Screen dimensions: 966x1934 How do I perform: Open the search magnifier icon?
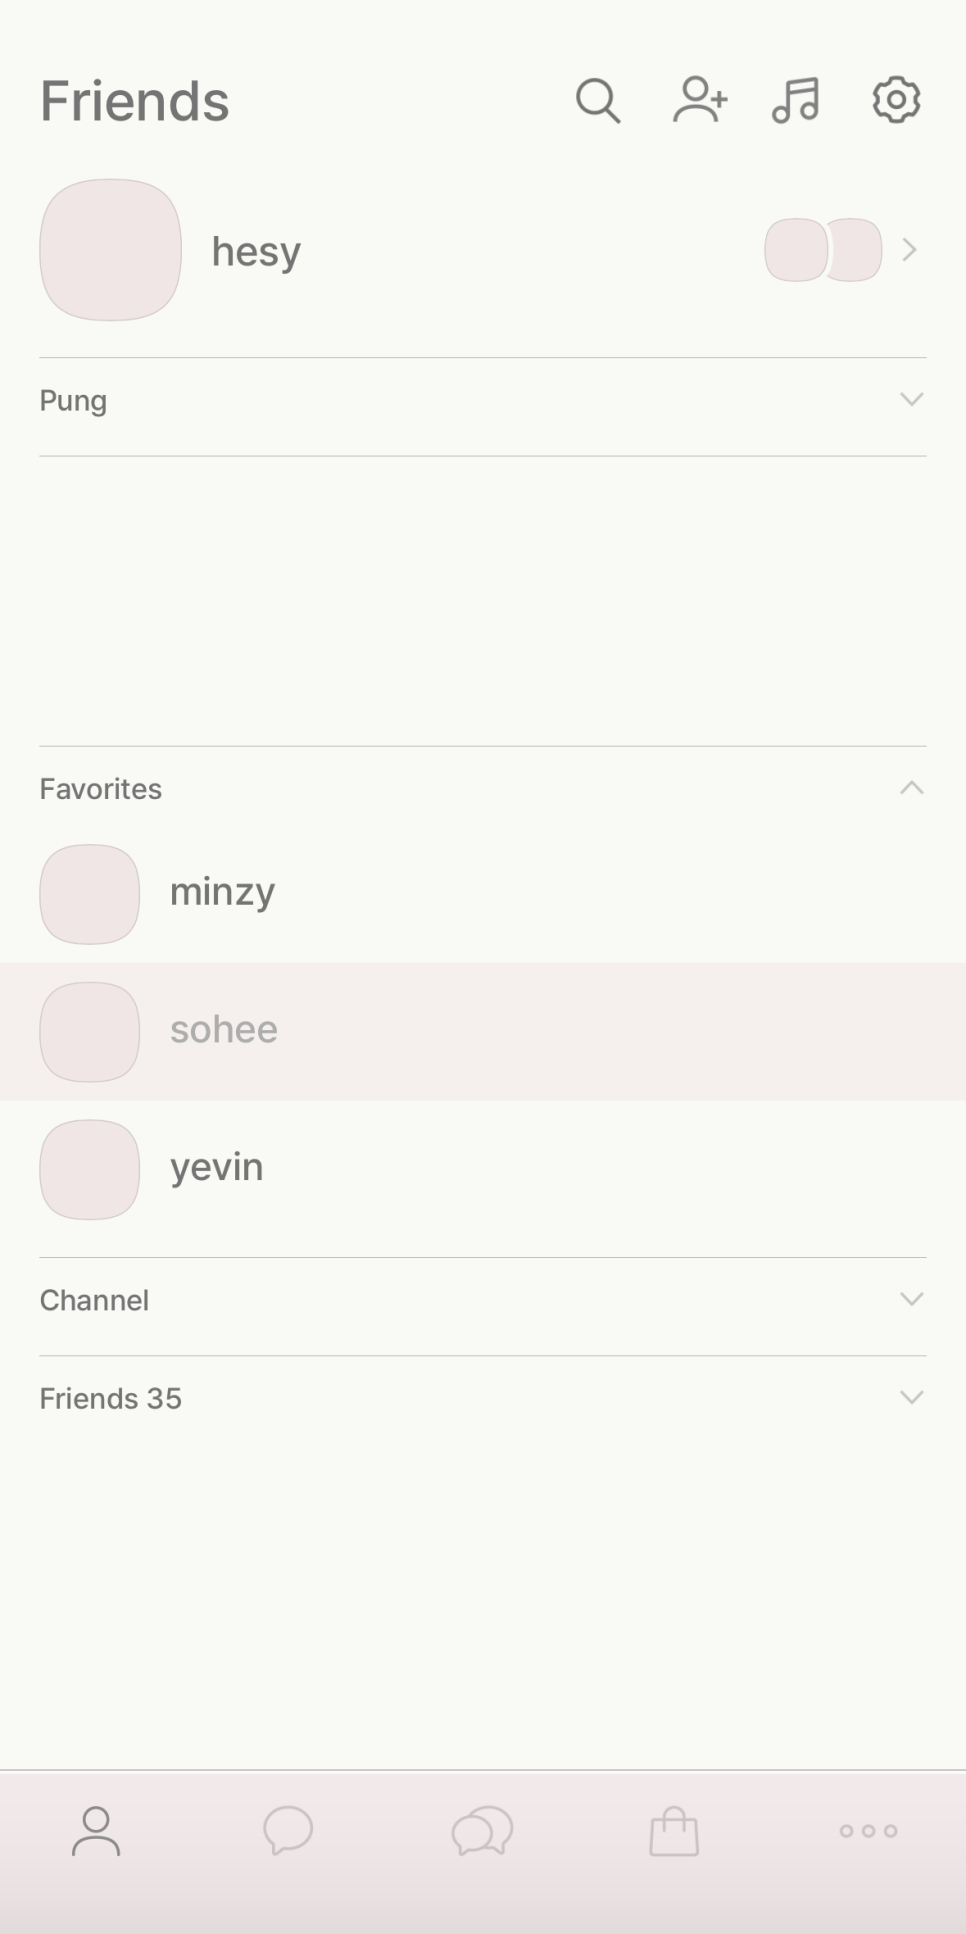pyautogui.click(x=598, y=101)
